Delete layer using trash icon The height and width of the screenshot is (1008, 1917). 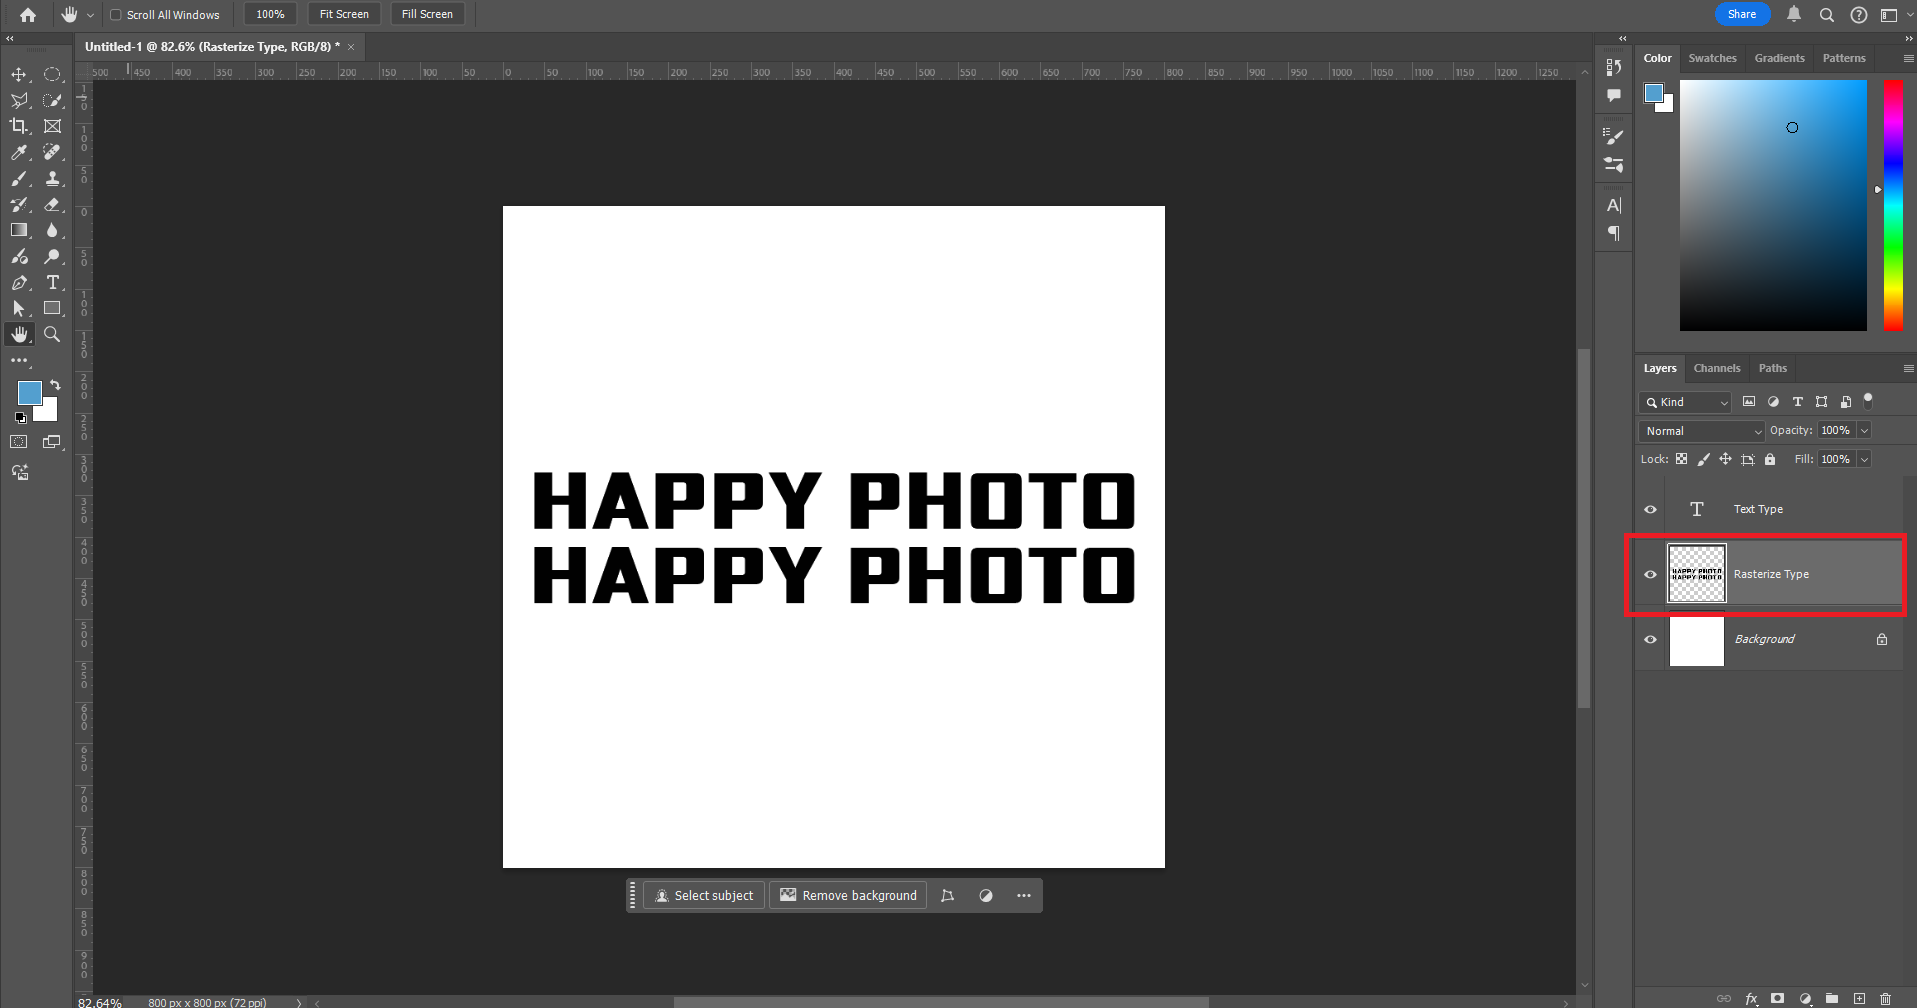pos(1885,998)
